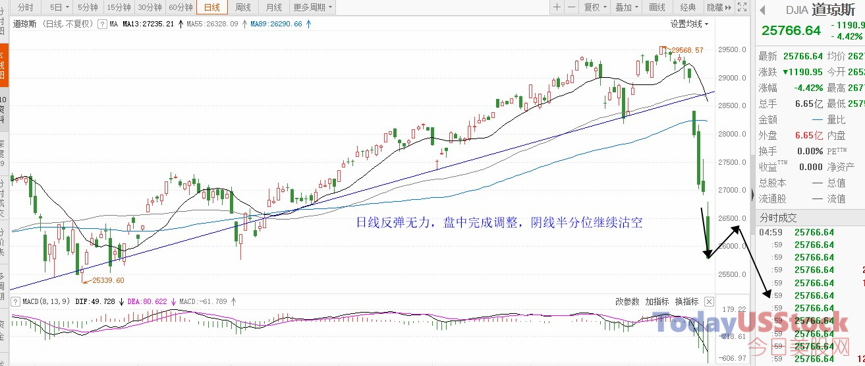This screenshot has width=865, height=366.
Task: Click 加指标 to add an indicator
Action: (x=657, y=301)
